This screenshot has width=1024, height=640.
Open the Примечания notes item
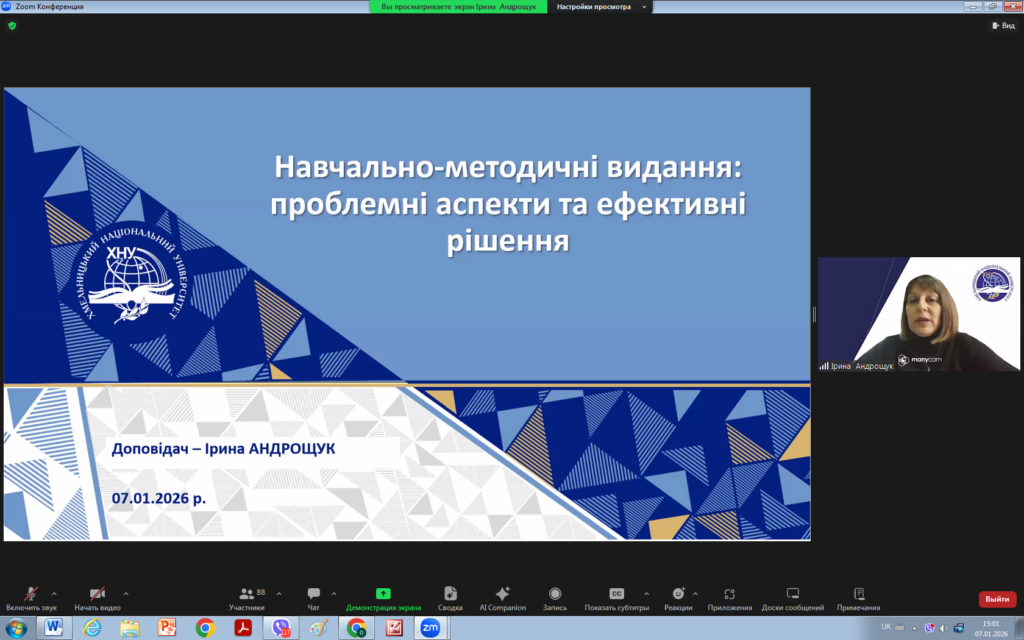[x=859, y=597]
